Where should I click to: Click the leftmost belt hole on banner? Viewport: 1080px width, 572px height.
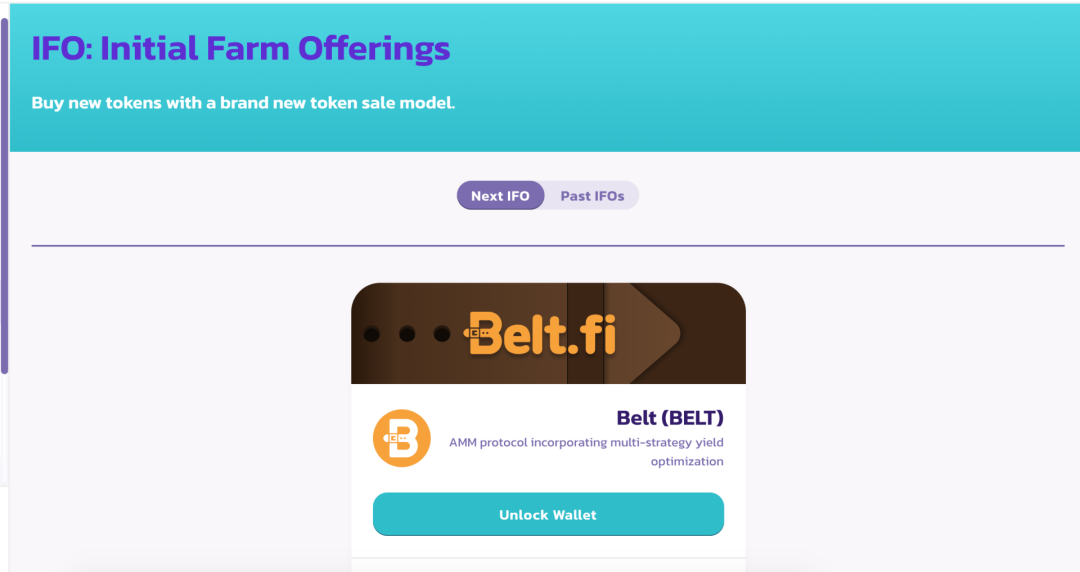click(x=372, y=333)
